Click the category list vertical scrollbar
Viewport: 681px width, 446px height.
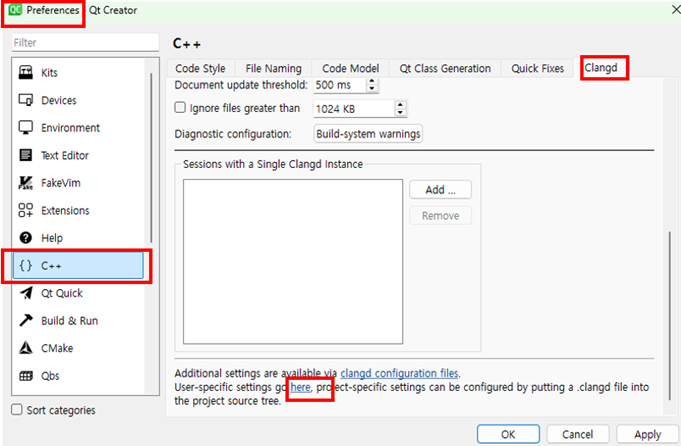click(151, 158)
